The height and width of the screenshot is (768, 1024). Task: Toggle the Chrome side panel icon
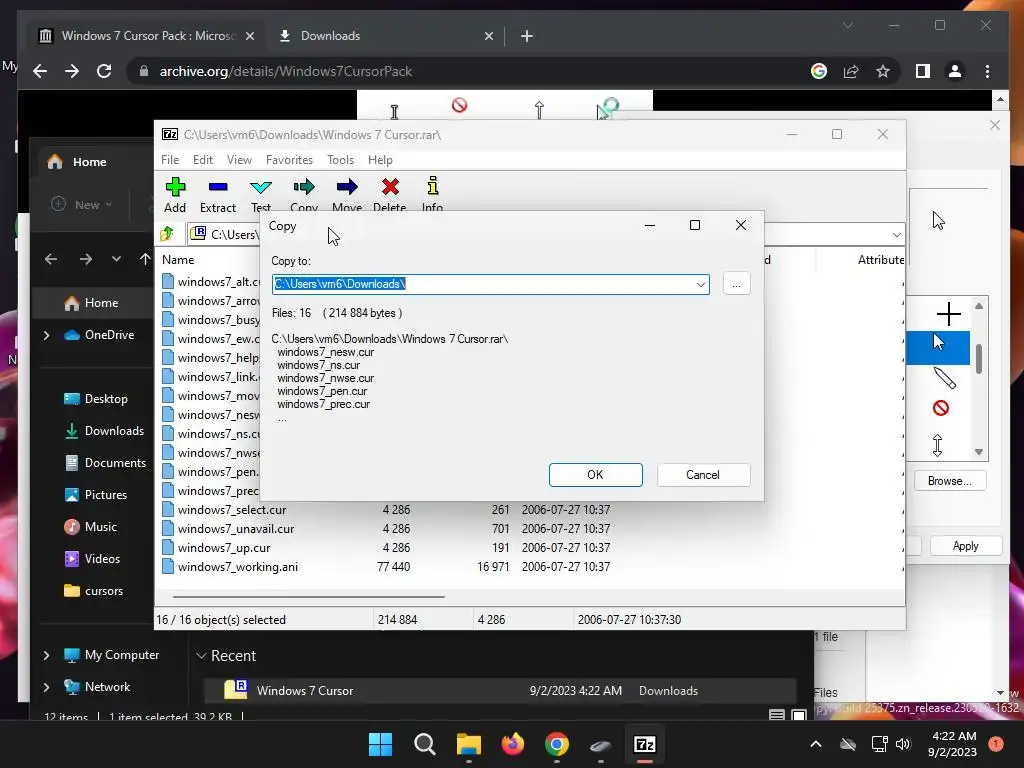pos(923,71)
